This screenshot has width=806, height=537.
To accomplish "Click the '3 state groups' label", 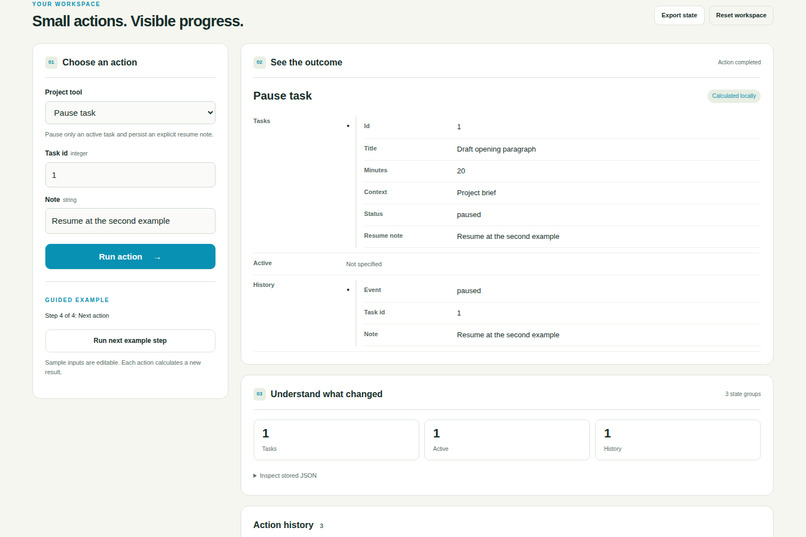I will (x=743, y=394).
